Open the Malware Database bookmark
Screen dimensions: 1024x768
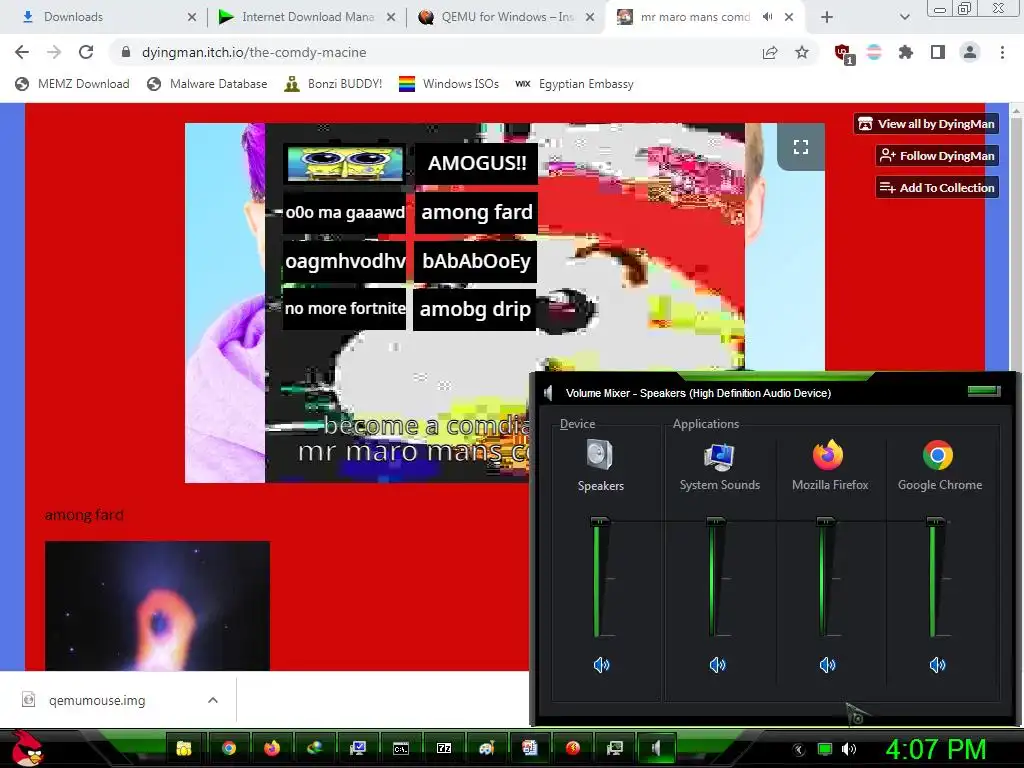coord(208,84)
